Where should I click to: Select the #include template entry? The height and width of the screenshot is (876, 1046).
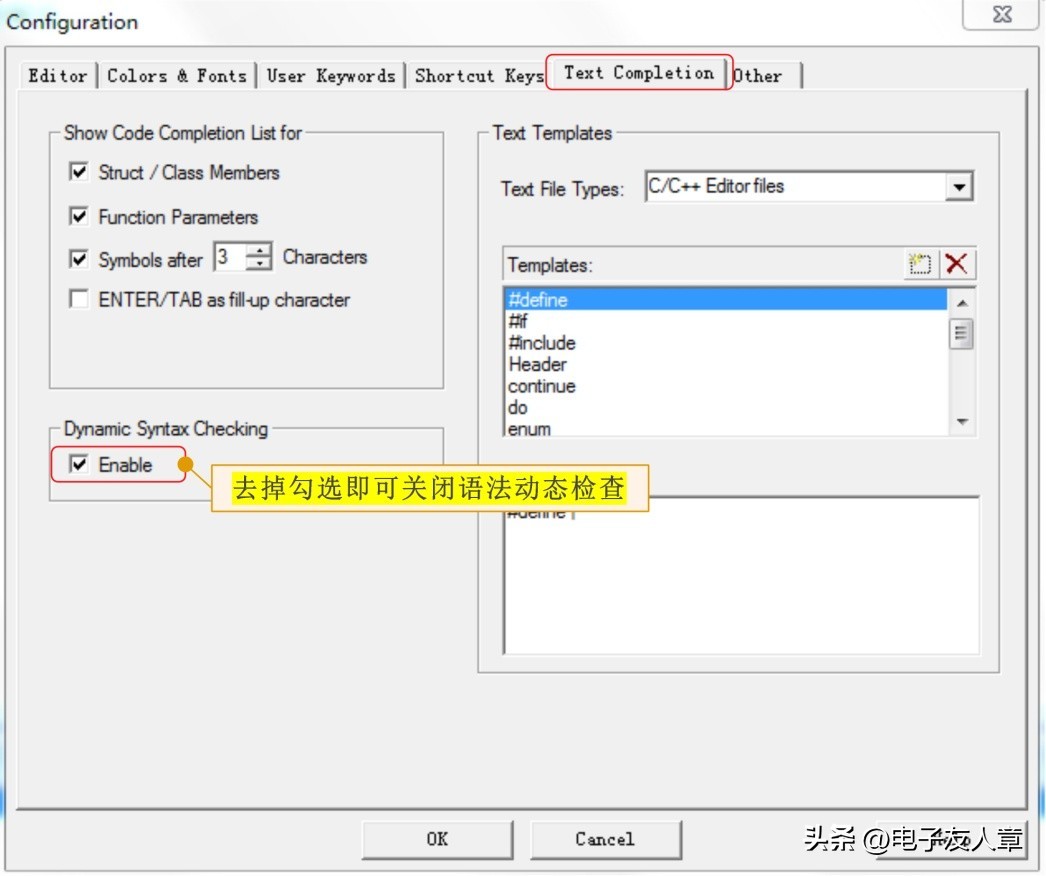[545, 343]
